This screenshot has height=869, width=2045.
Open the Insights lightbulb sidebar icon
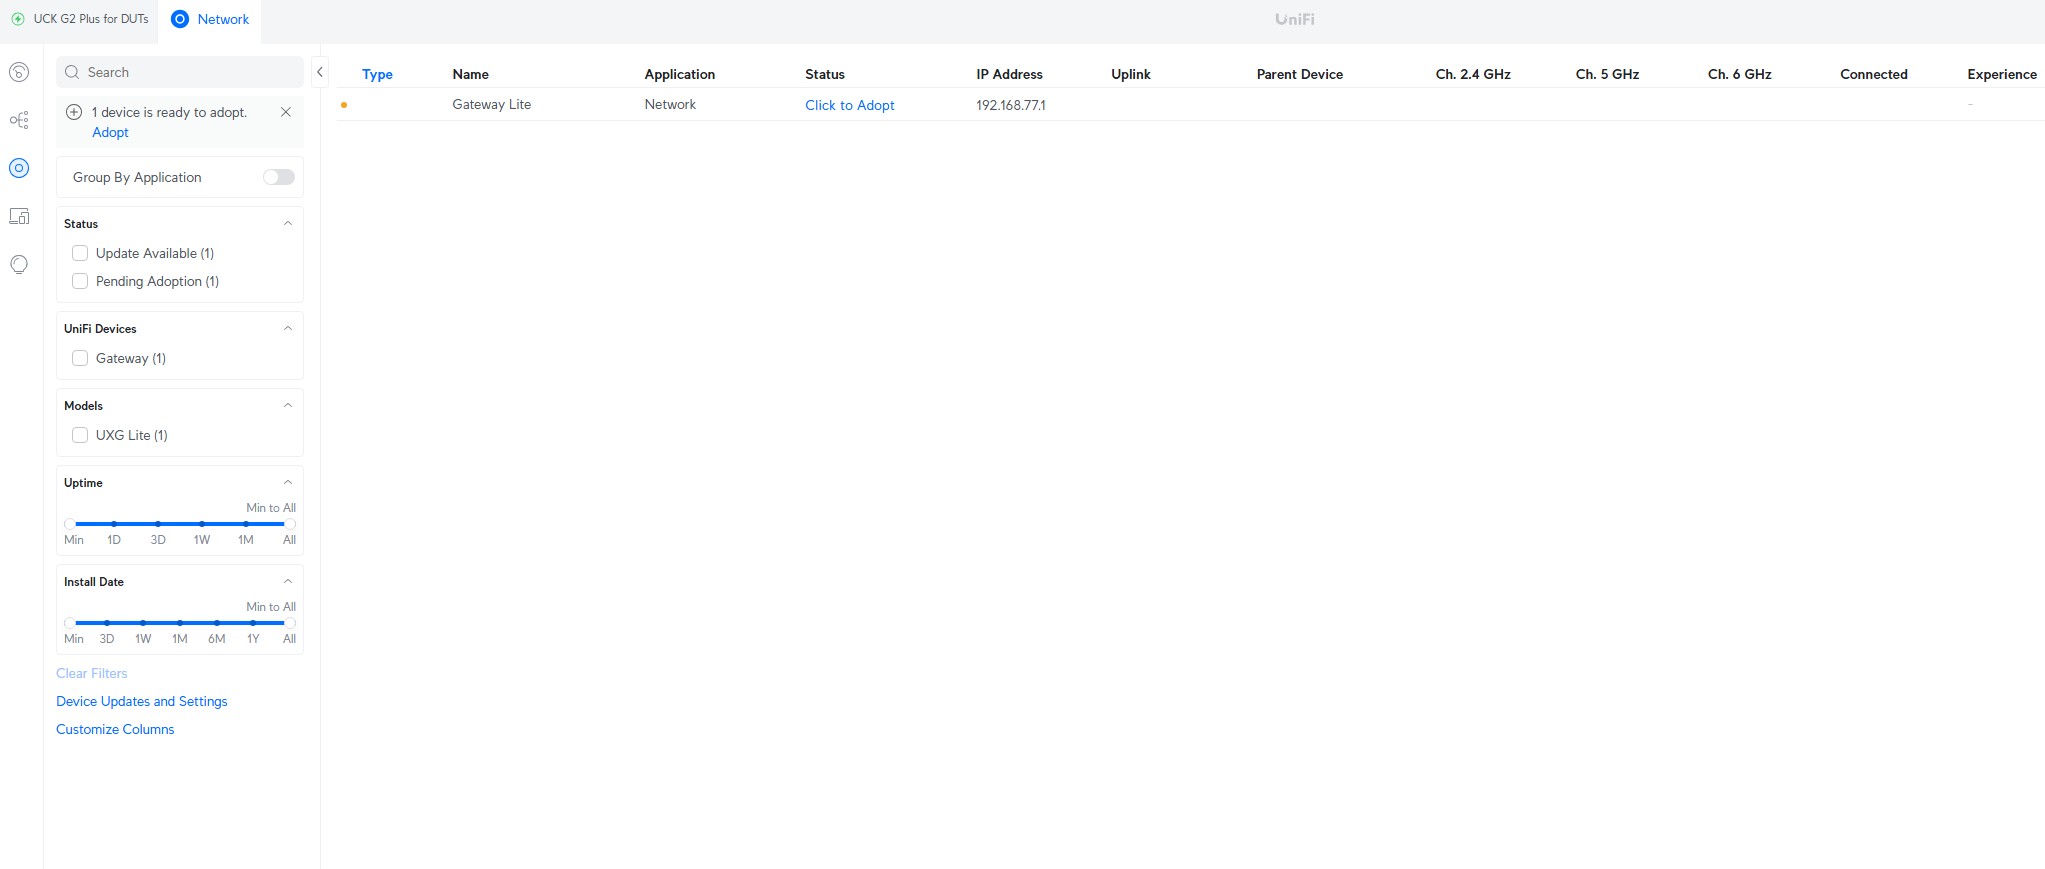[19, 264]
